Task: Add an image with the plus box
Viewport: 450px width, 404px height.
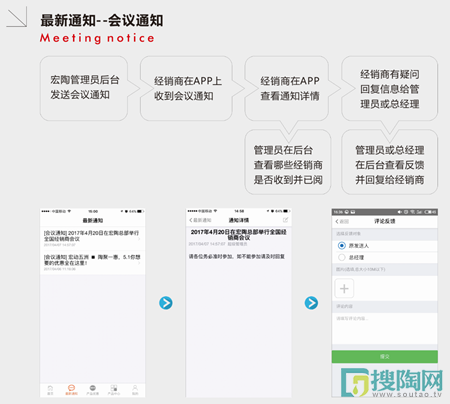Action: 344,288
